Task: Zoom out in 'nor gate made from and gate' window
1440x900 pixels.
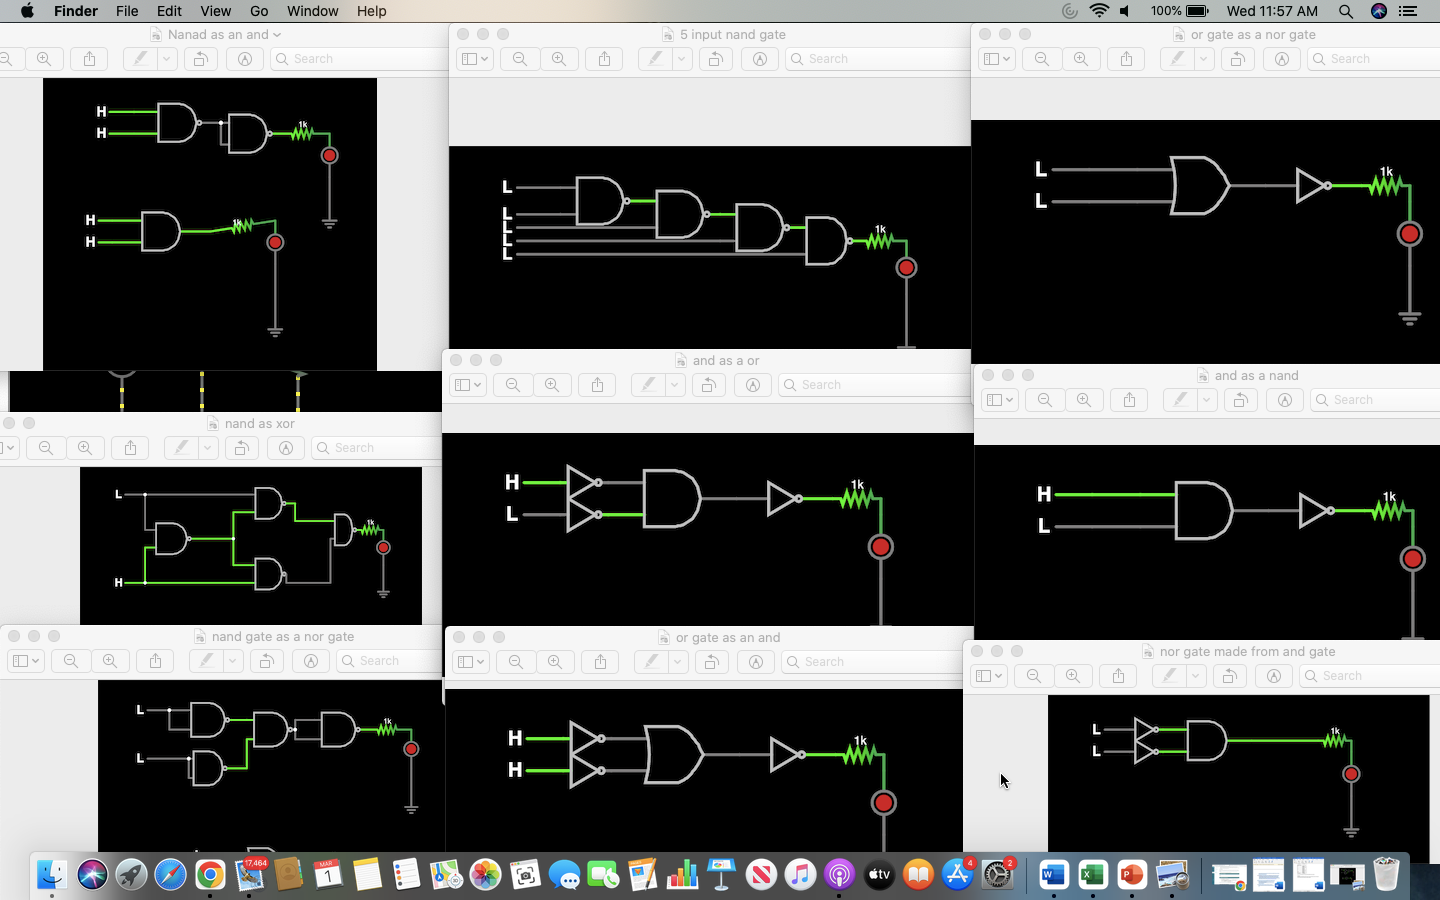Action: click(1034, 676)
